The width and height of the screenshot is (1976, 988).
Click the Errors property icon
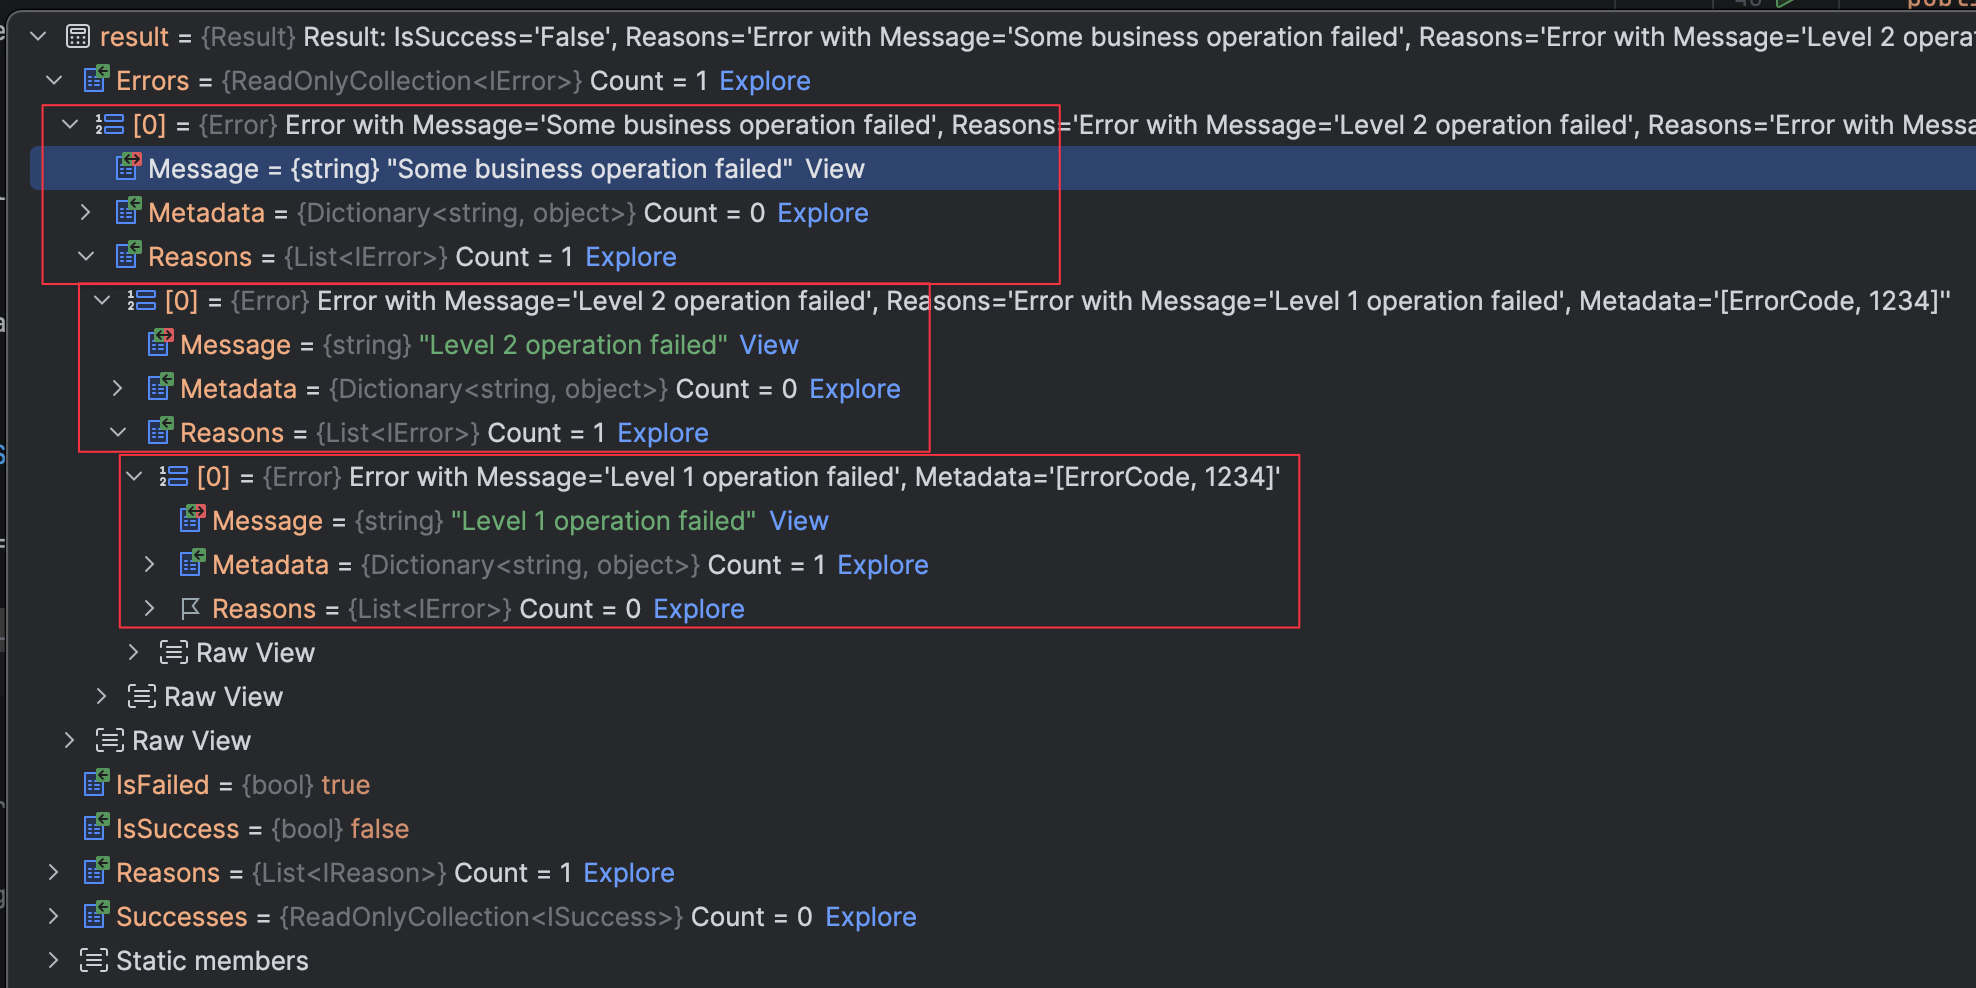coord(96,80)
